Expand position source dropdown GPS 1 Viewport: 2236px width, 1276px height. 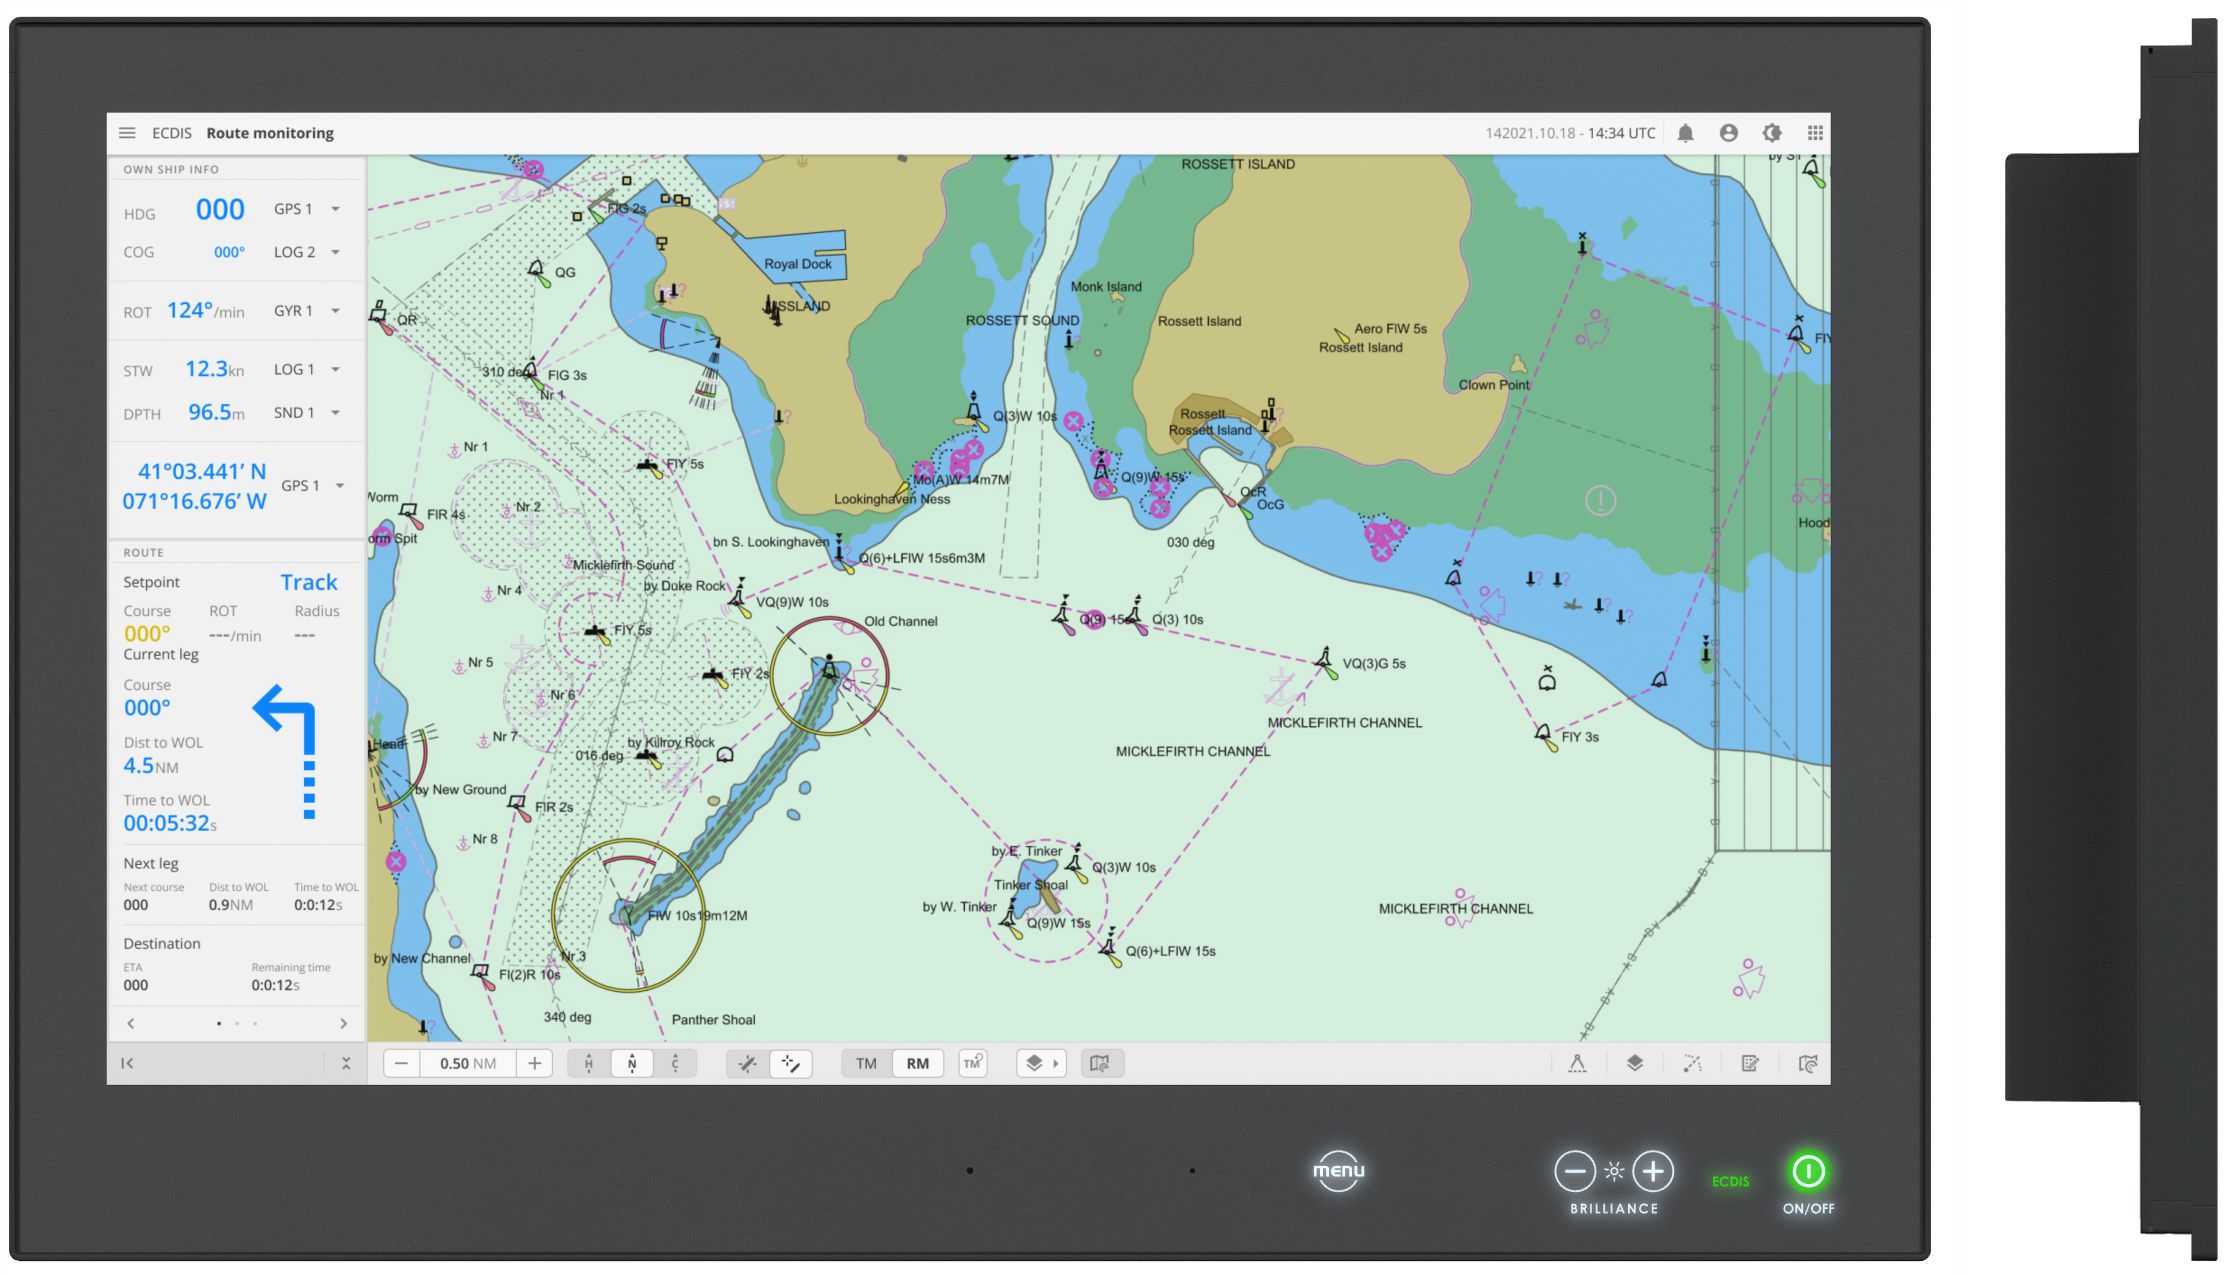click(313, 485)
